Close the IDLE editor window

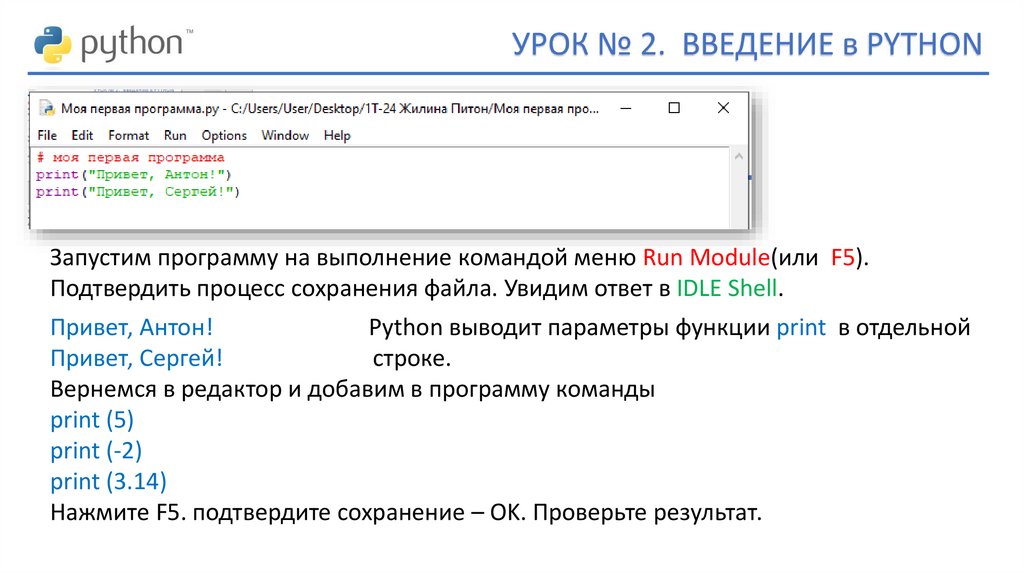click(x=723, y=108)
